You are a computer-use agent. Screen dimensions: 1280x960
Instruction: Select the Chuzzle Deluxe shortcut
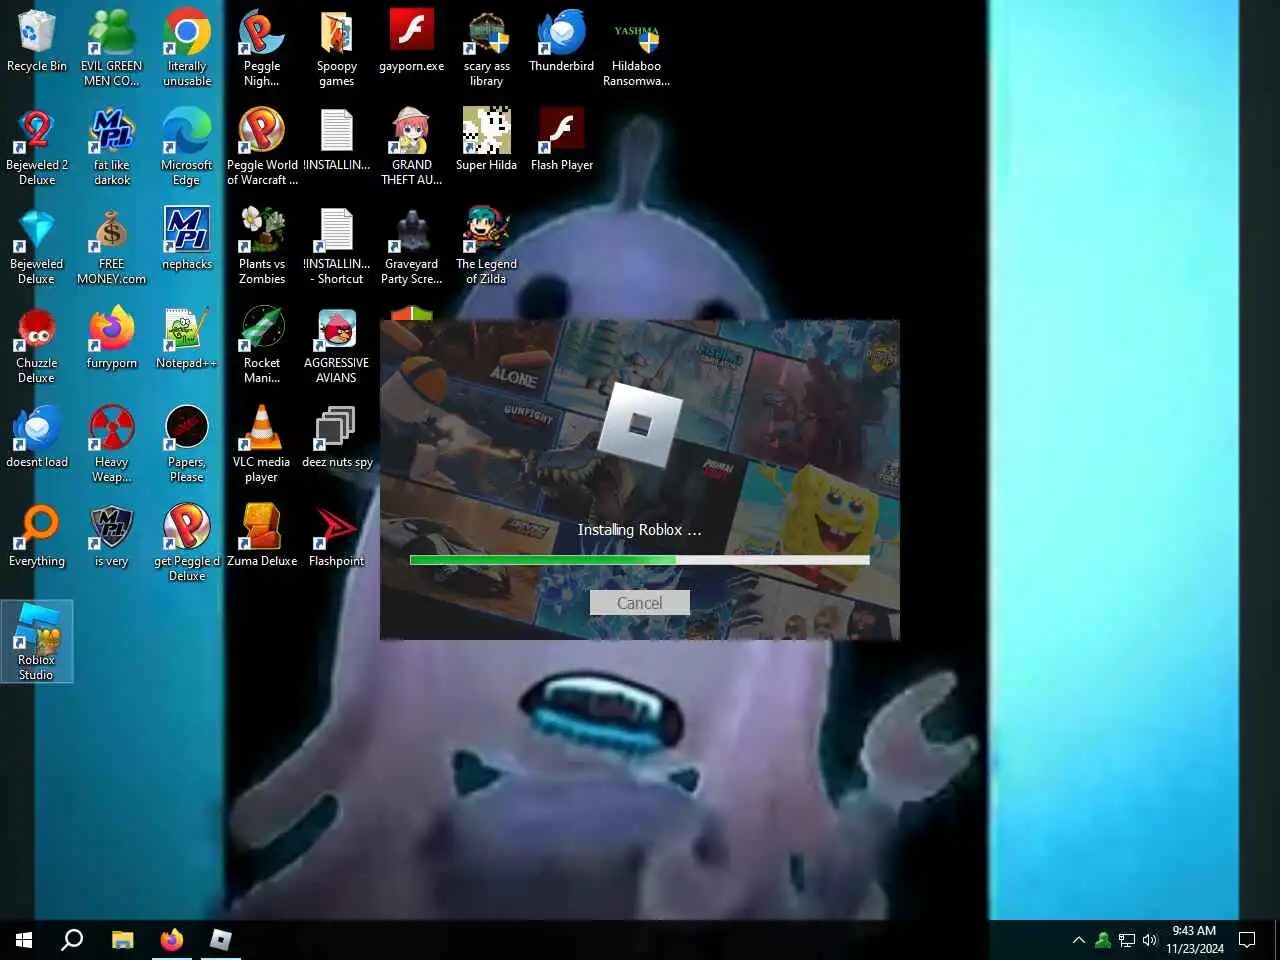pyautogui.click(x=37, y=345)
